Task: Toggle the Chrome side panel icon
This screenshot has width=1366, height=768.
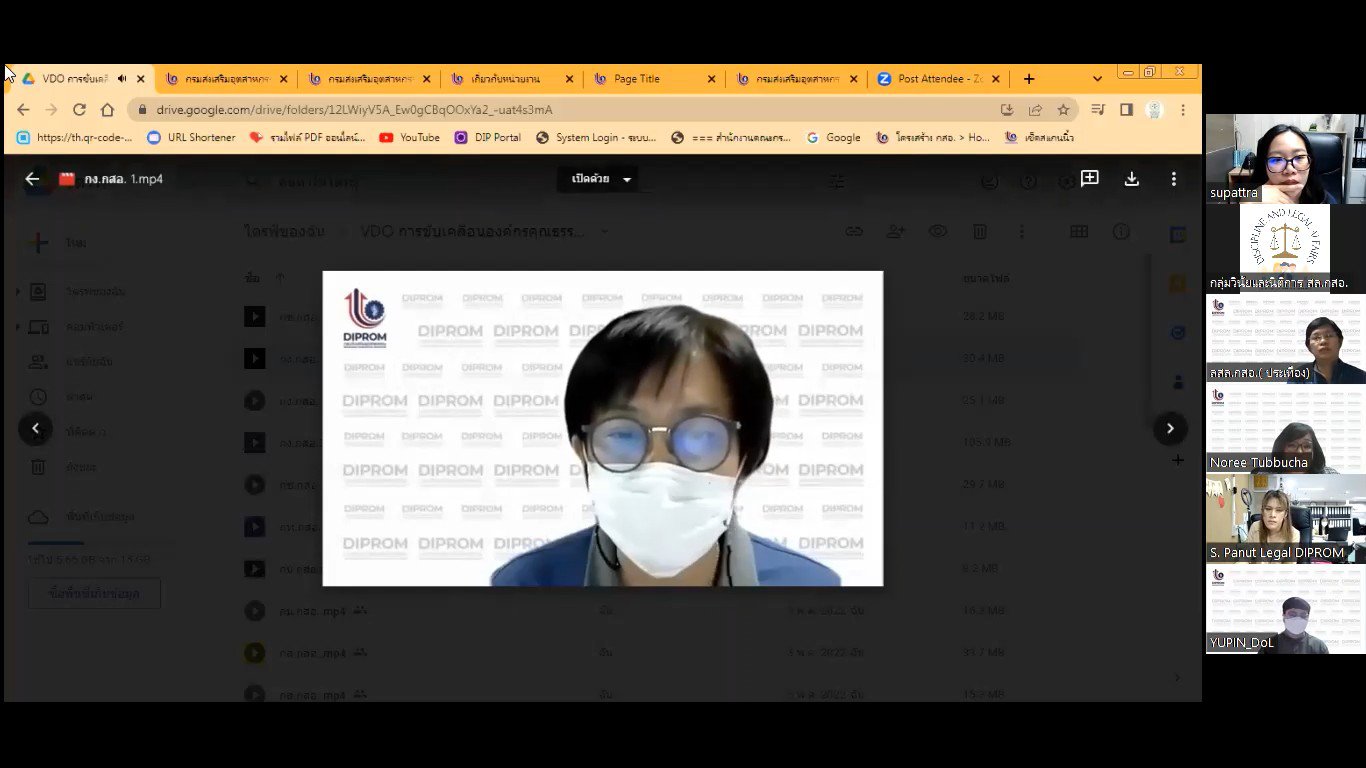Action: tap(1126, 110)
